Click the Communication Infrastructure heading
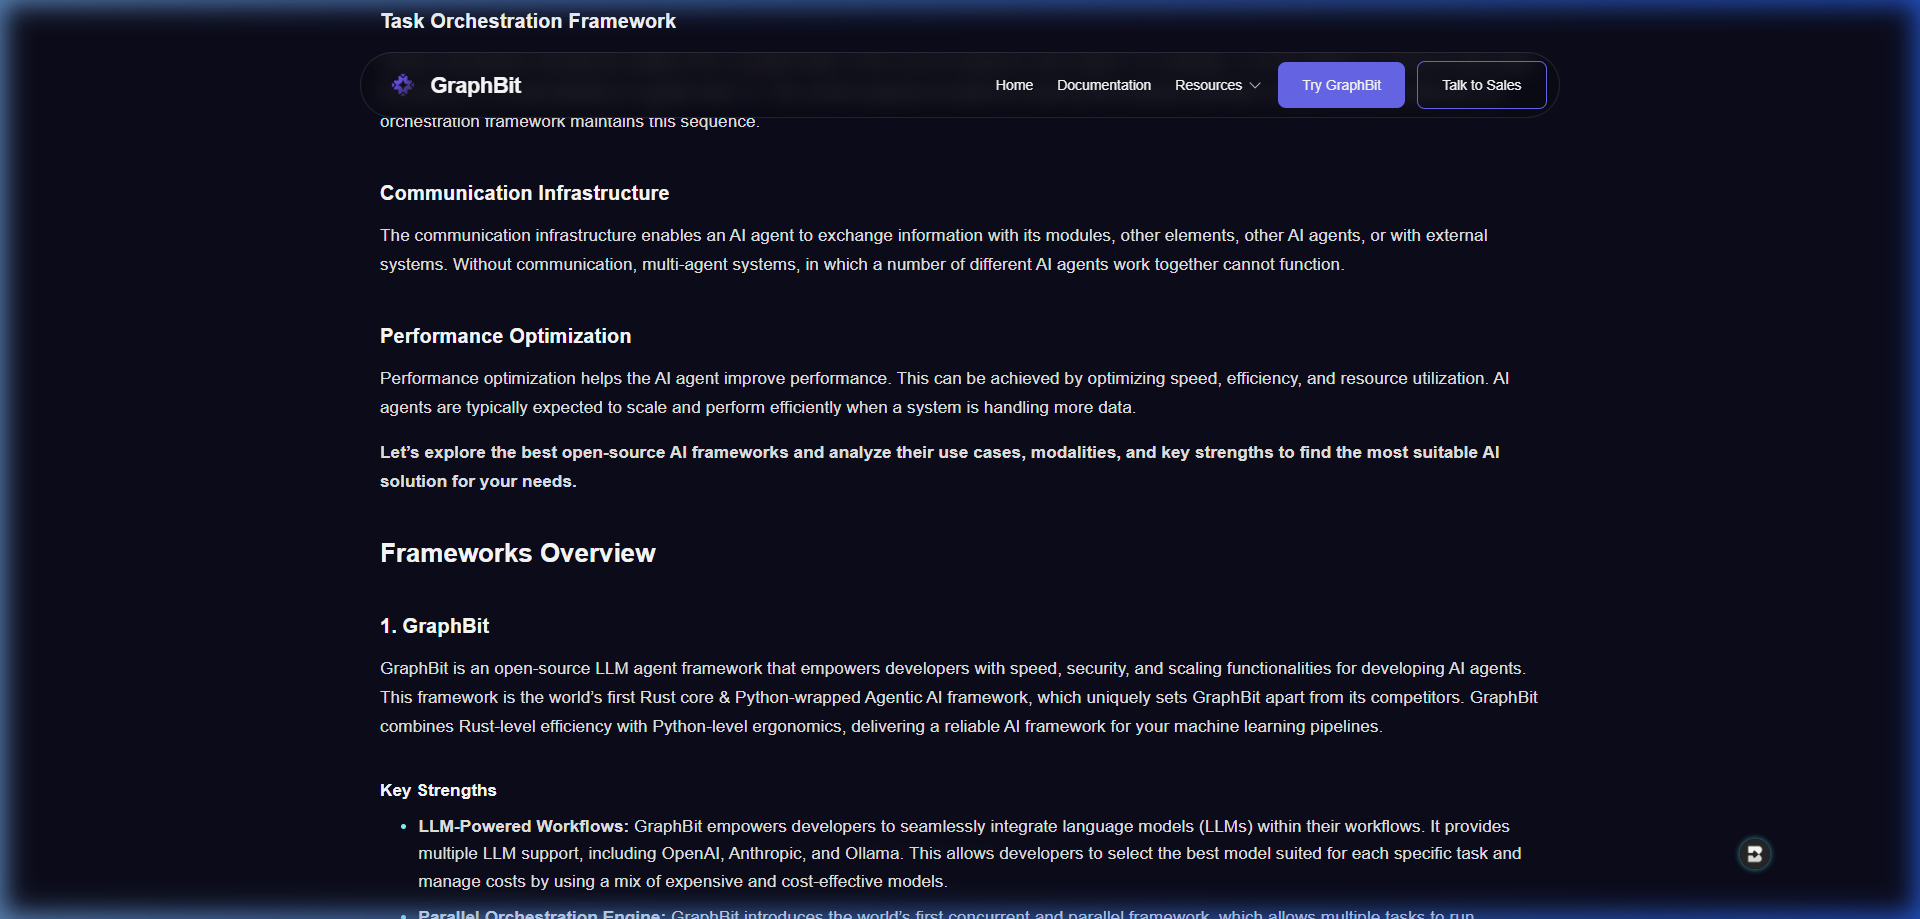The image size is (1920, 919). tap(525, 193)
